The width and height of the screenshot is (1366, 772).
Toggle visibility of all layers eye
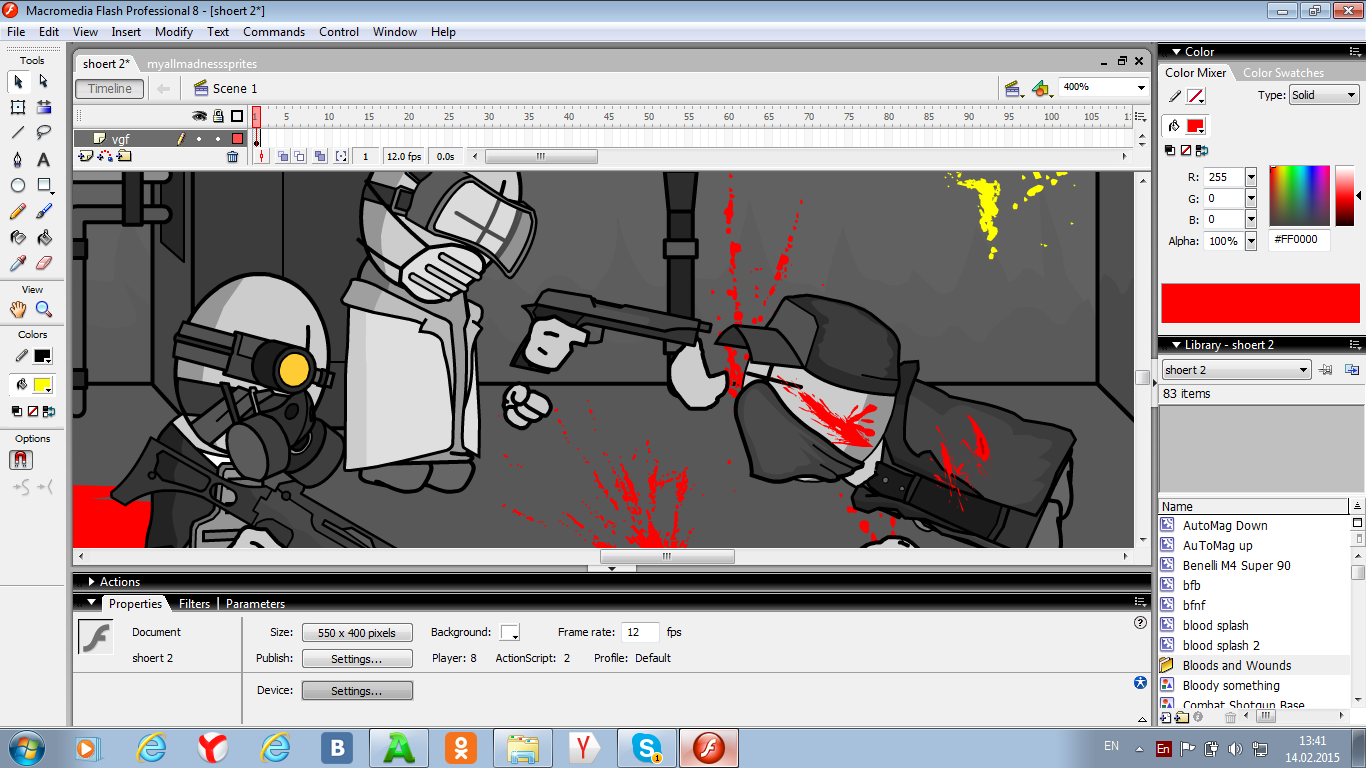199,116
